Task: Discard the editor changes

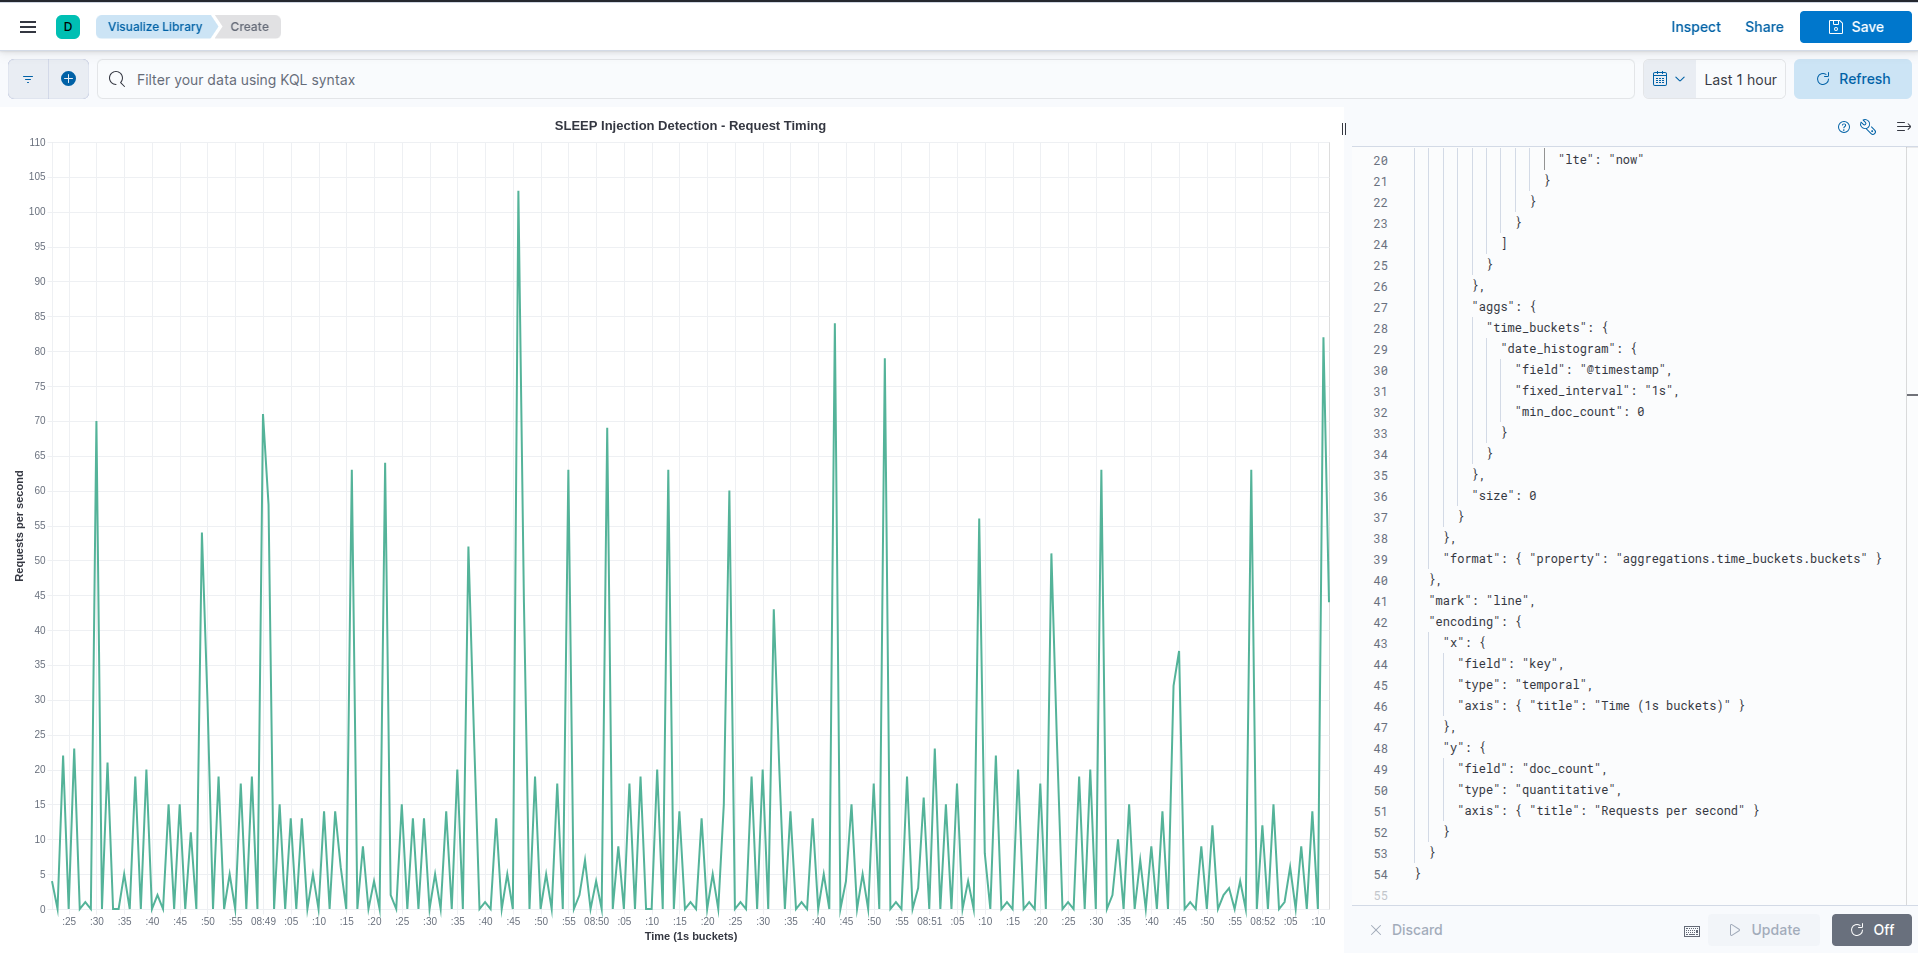Action: click(1406, 930)
